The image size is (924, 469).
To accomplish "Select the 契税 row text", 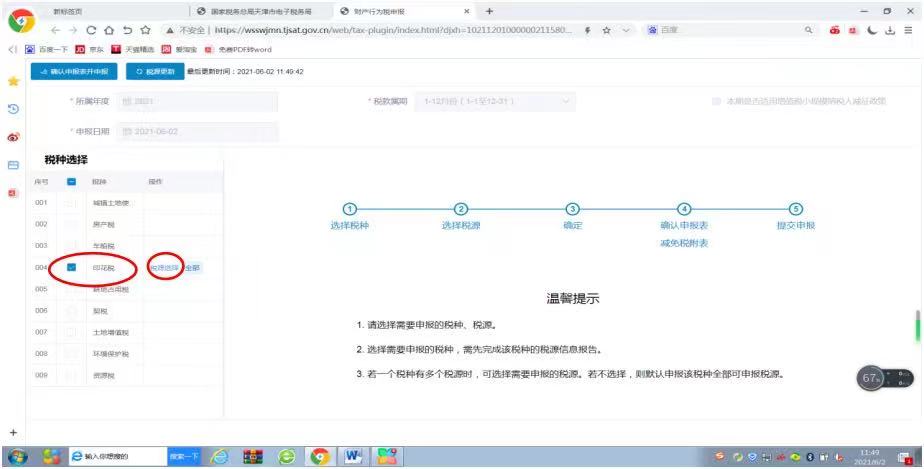I will [100, 311].
